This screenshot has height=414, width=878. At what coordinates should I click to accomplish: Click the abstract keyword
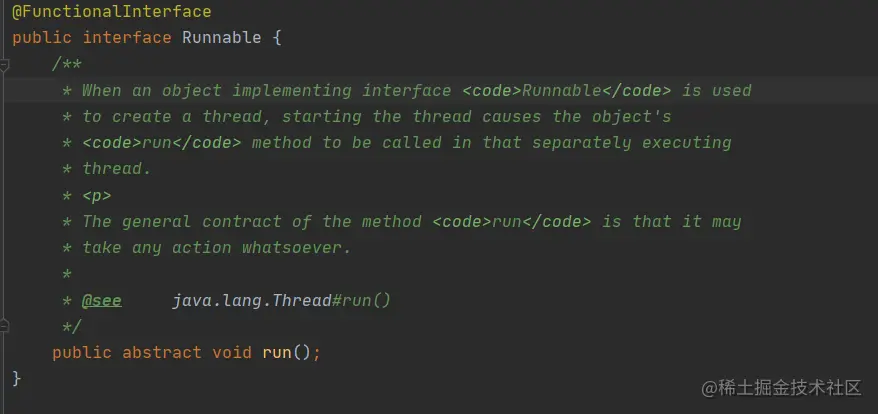point(162,352)
